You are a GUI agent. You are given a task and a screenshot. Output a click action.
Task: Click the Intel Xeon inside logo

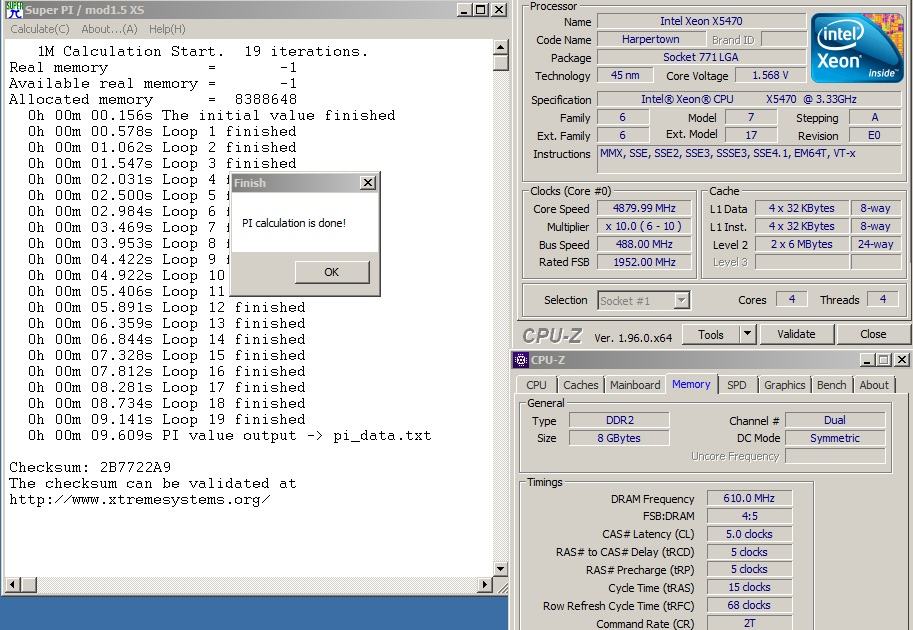click(x=857, y=49)
